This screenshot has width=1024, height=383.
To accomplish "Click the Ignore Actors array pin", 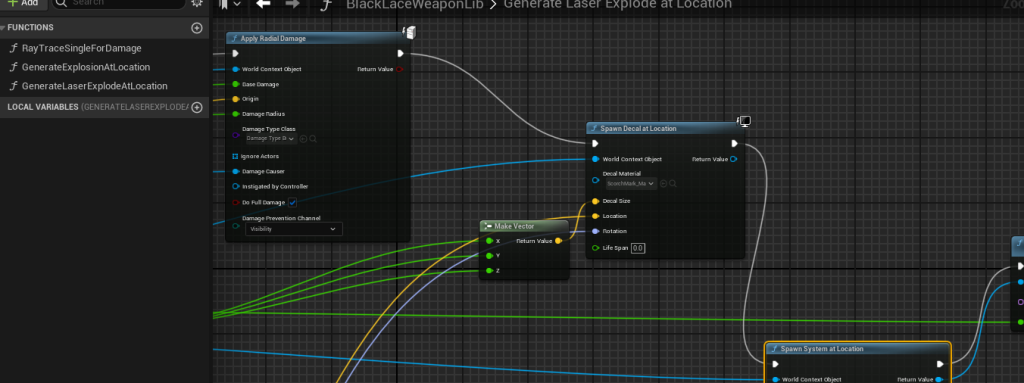I will 235,157.
